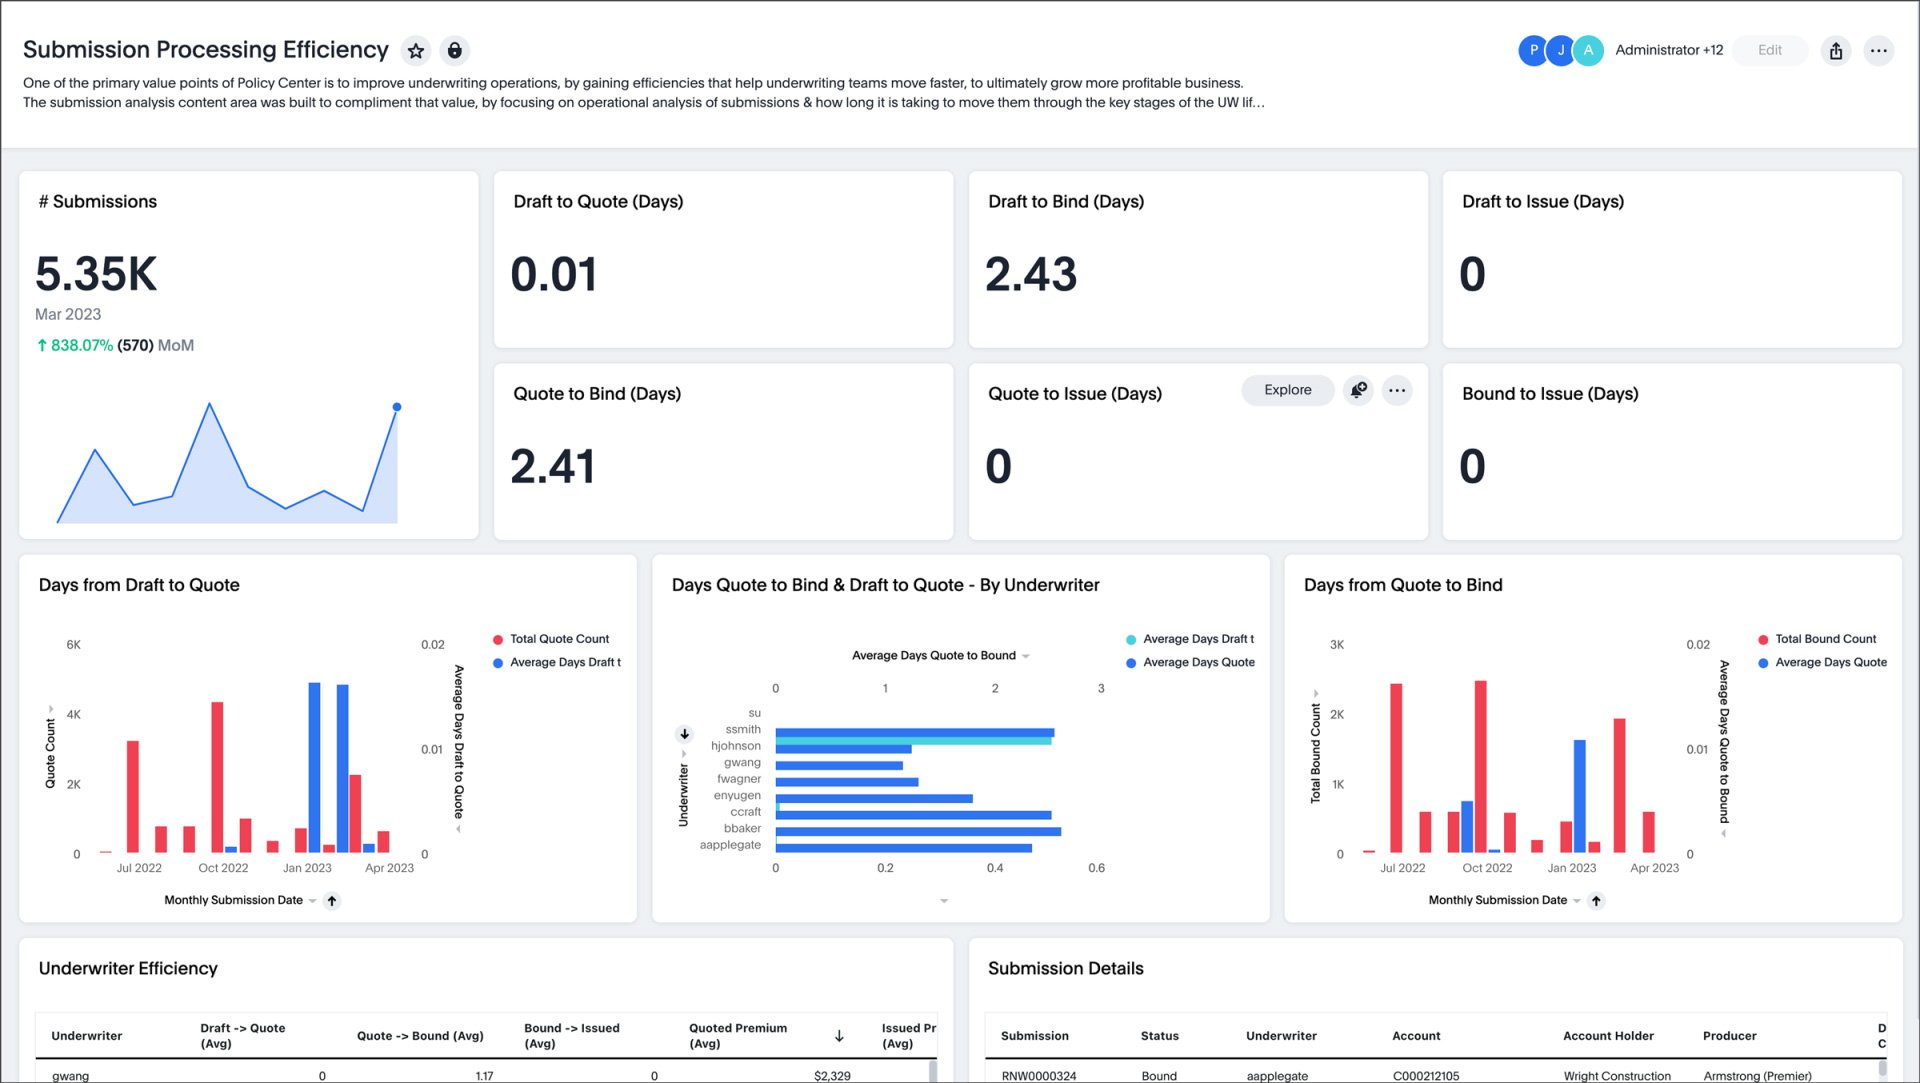
Task: Sort by Underwriter column in Efficiency table
Action: [x=86, y=1036]
